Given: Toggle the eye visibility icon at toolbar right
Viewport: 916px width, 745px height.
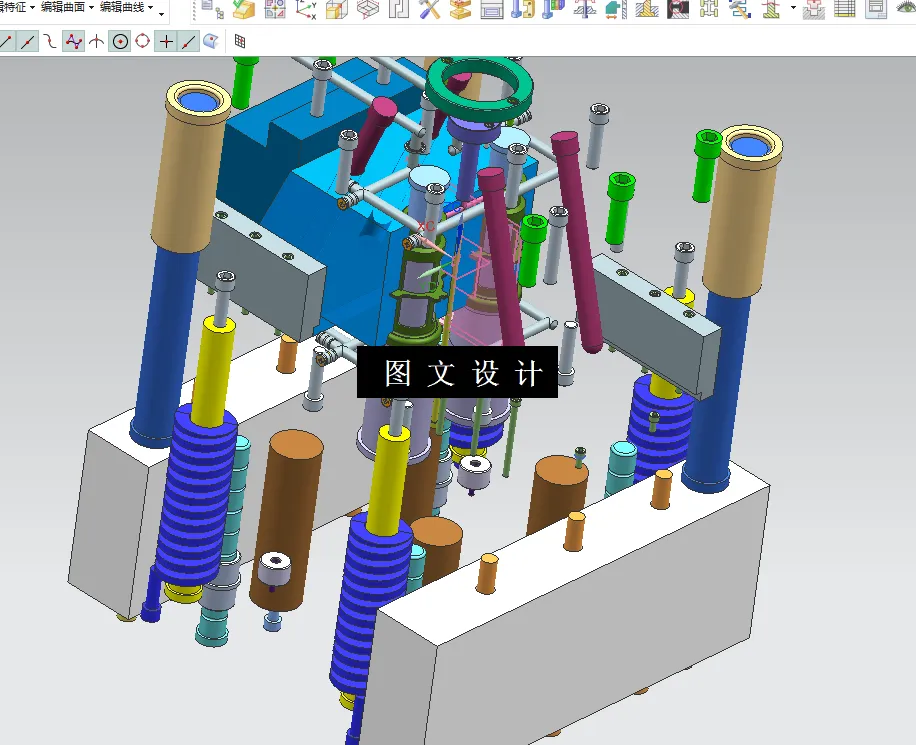Looking at the screenshot, I should pyautogui.click(x=905, y=10).
